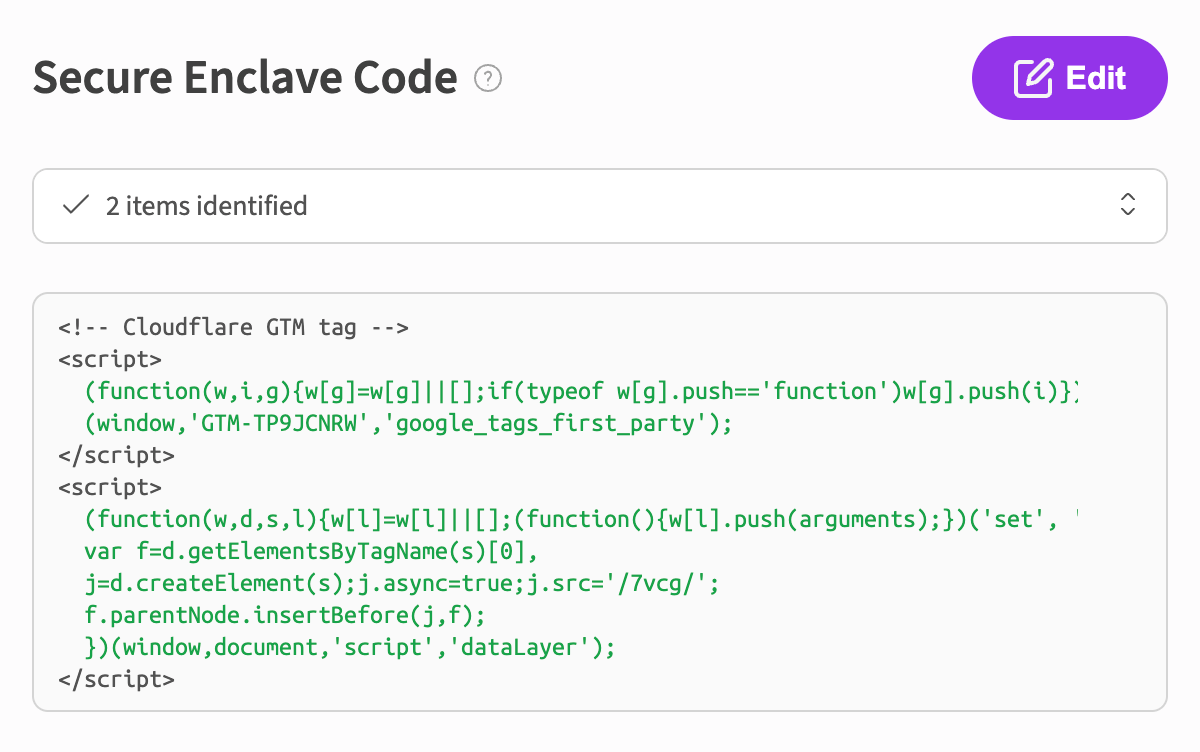Expand the '2 items identified' dropdown
The image size is (1200, 752).
tap(600, 206)
